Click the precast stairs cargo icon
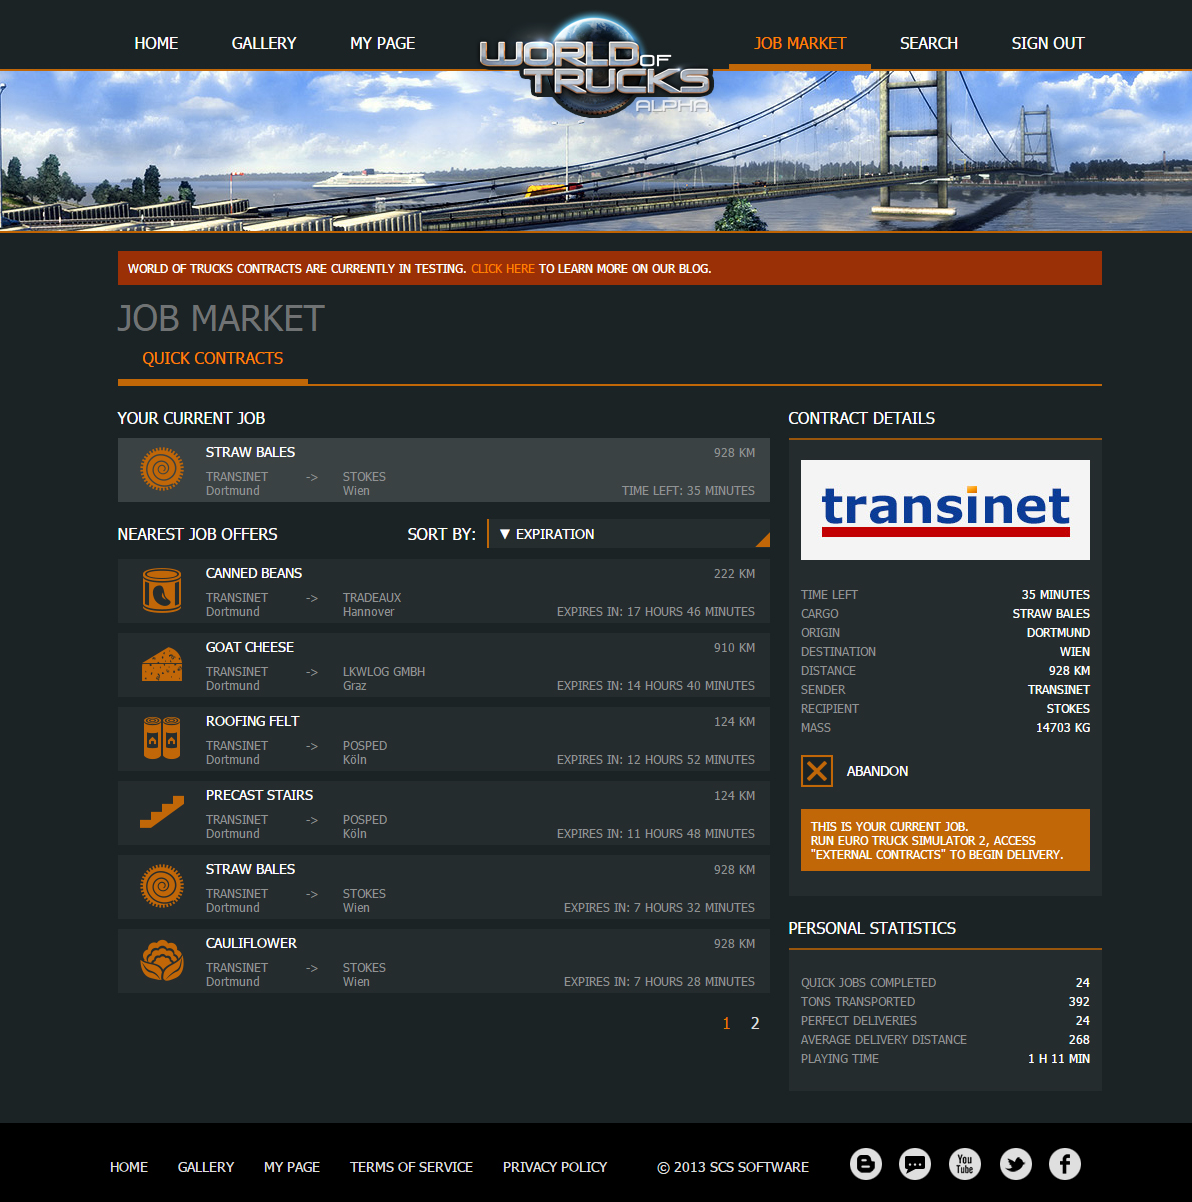 click(x=162, y=812)
